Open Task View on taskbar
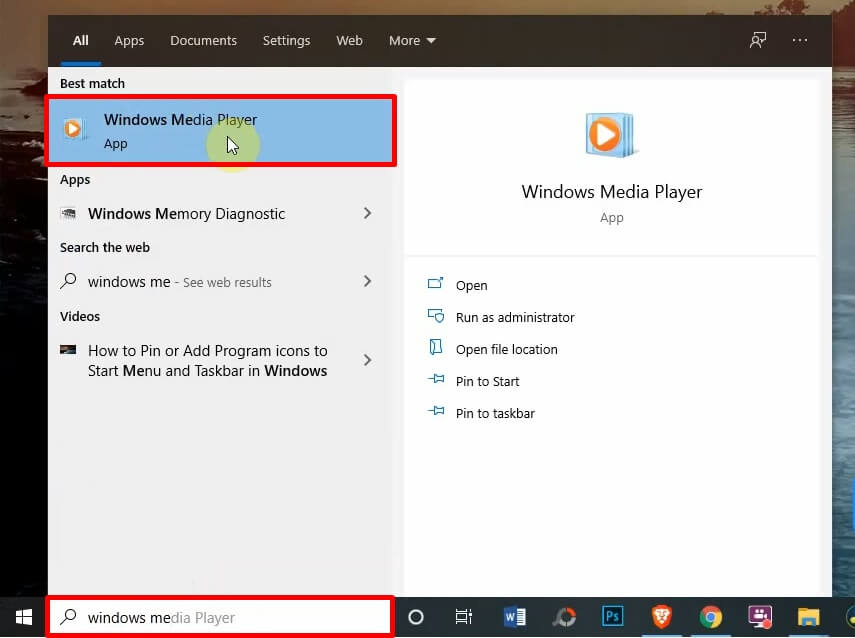The width and height of the screenshot is (855, 638). click(463, 617)
